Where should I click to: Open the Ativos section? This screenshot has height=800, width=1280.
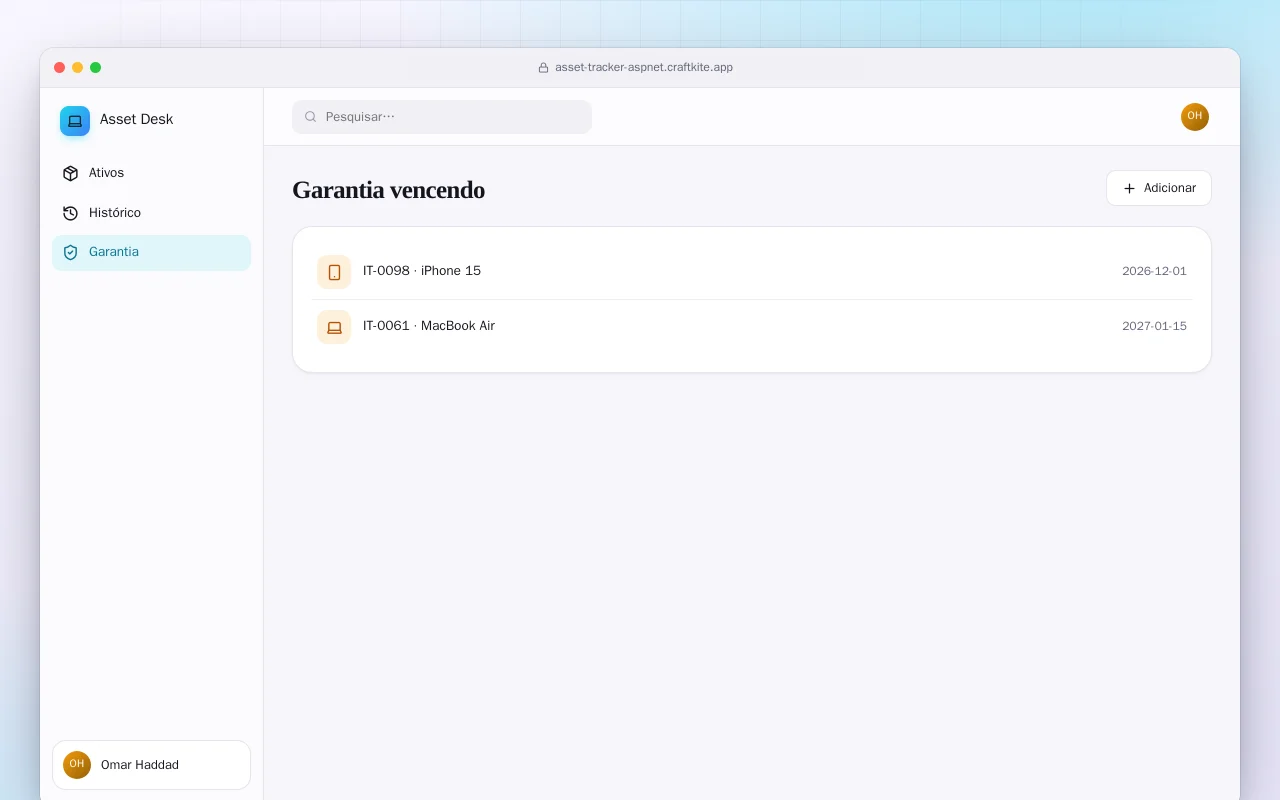pos(152,173)
